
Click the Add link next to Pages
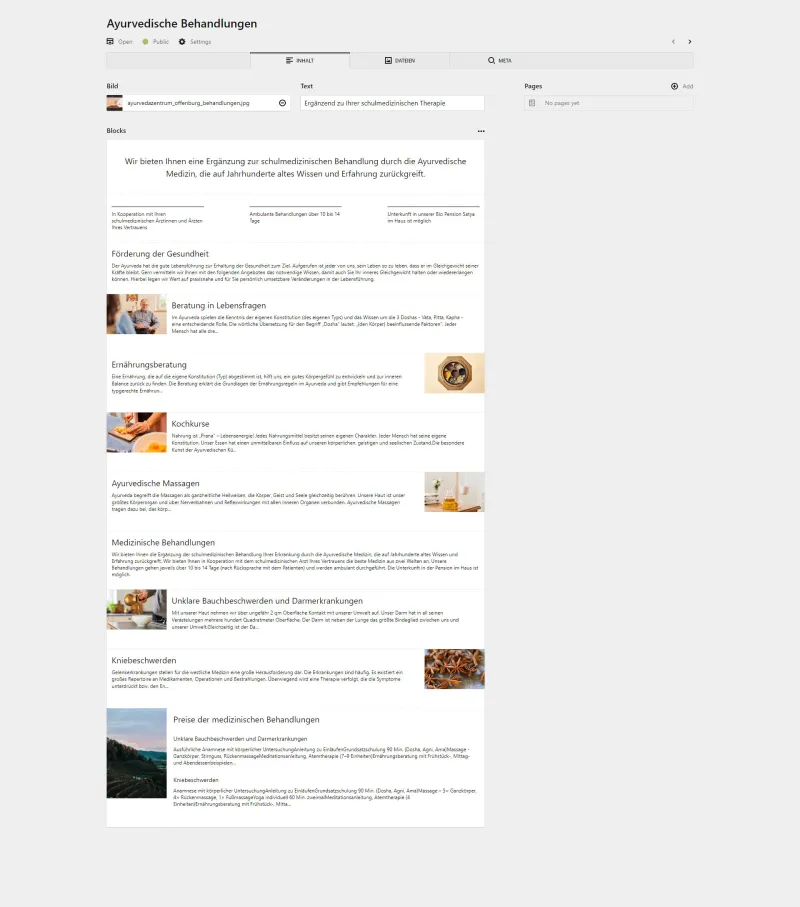(x=687, y=86)
